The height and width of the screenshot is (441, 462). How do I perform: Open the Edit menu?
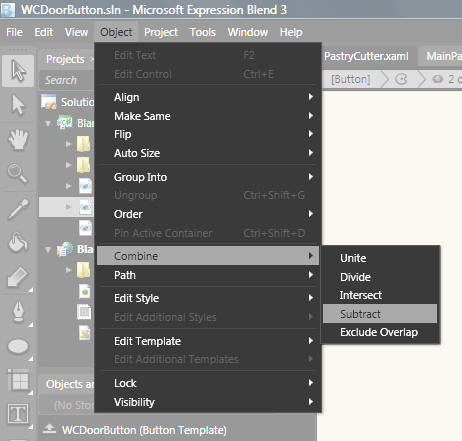click(44, 32)
